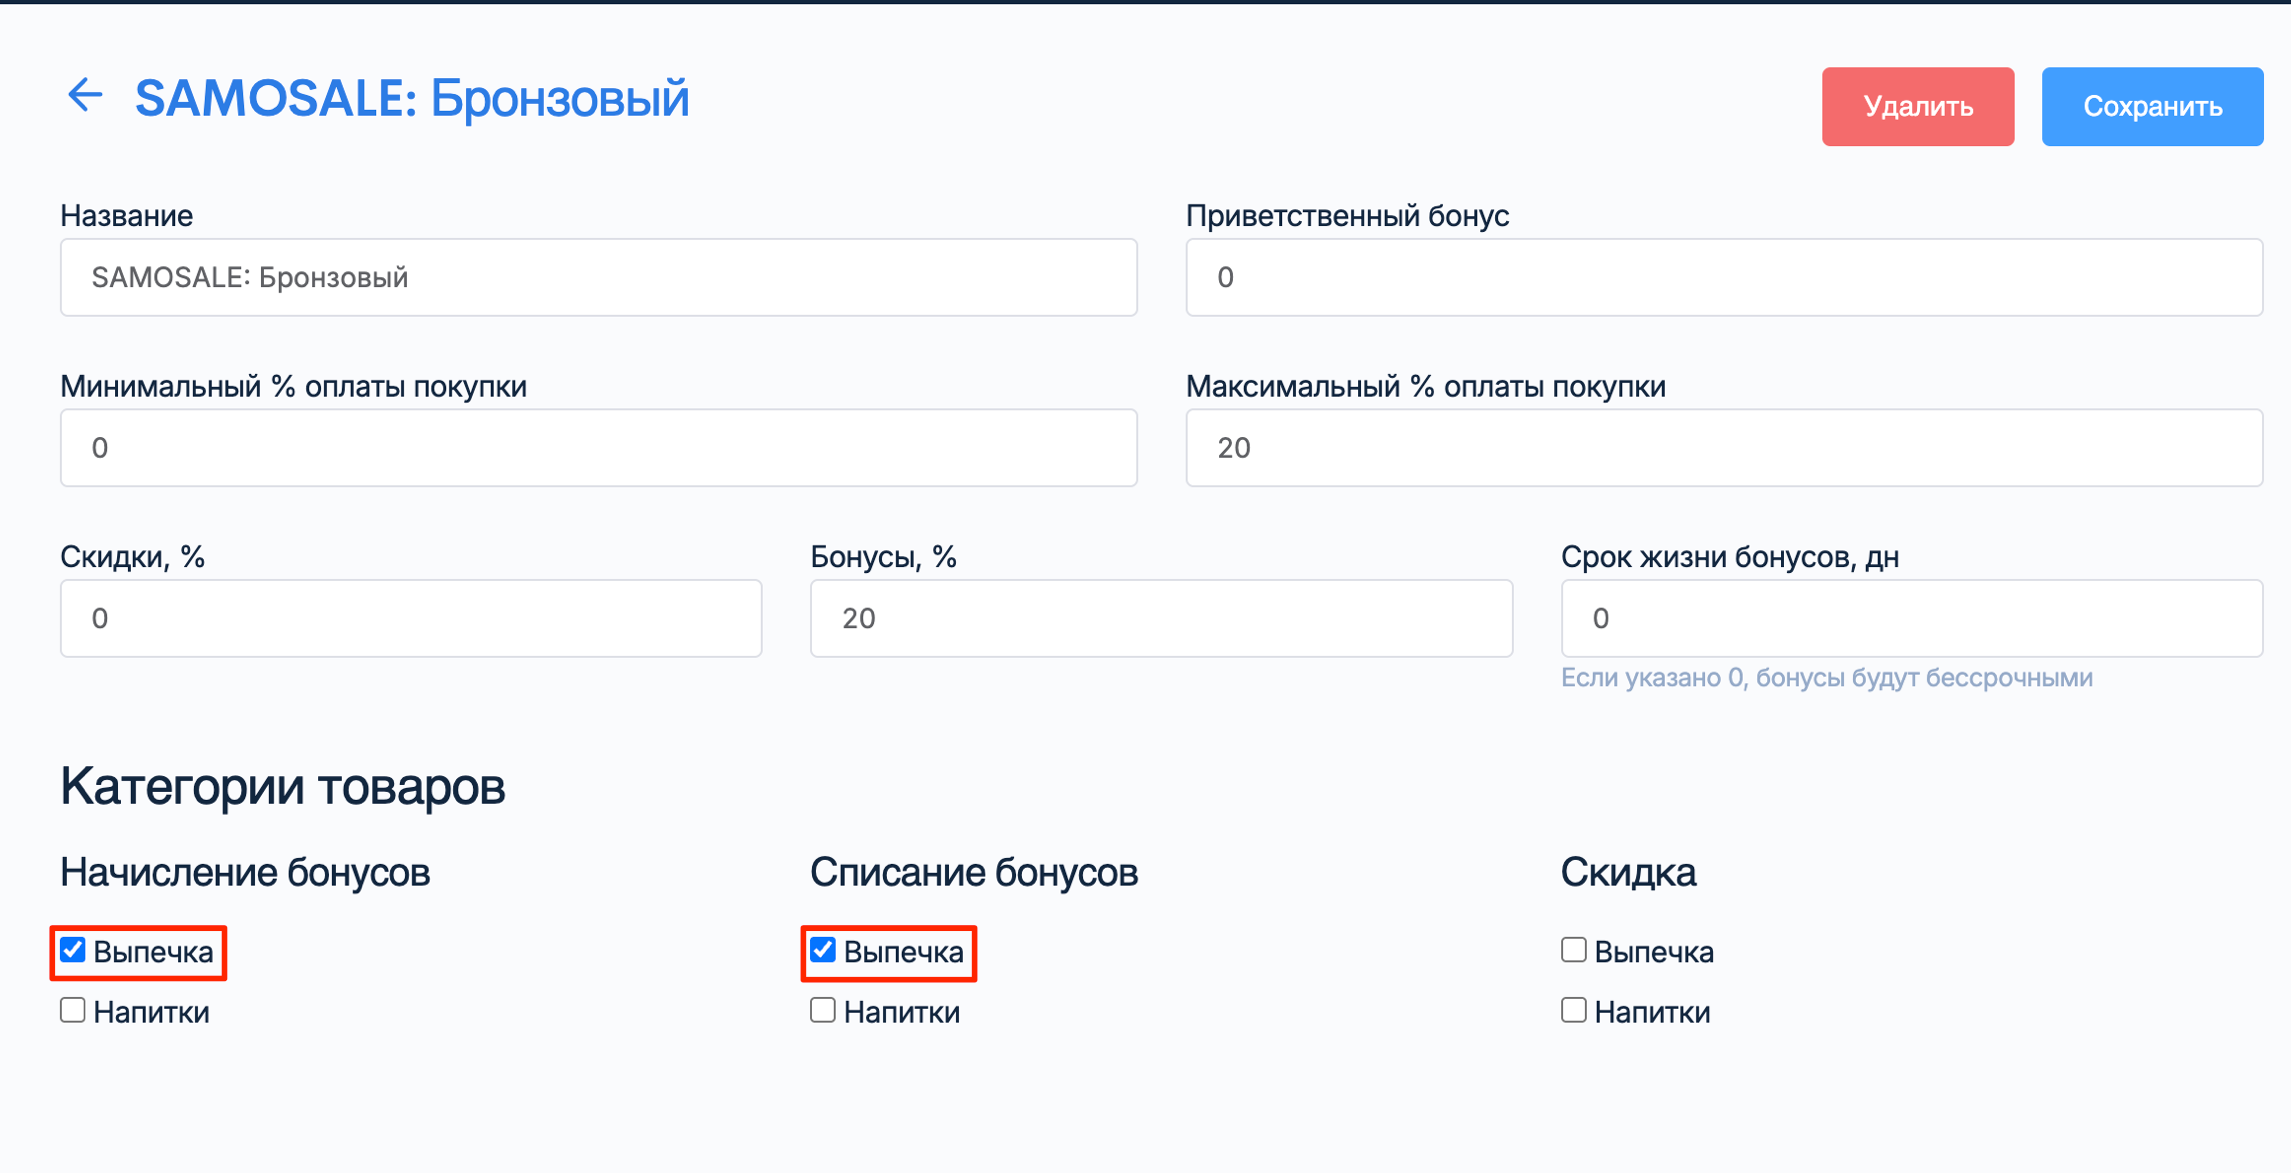Click the back arrow icon
This screenshot has height=1173, width=2291.
(x=85, y=95)
